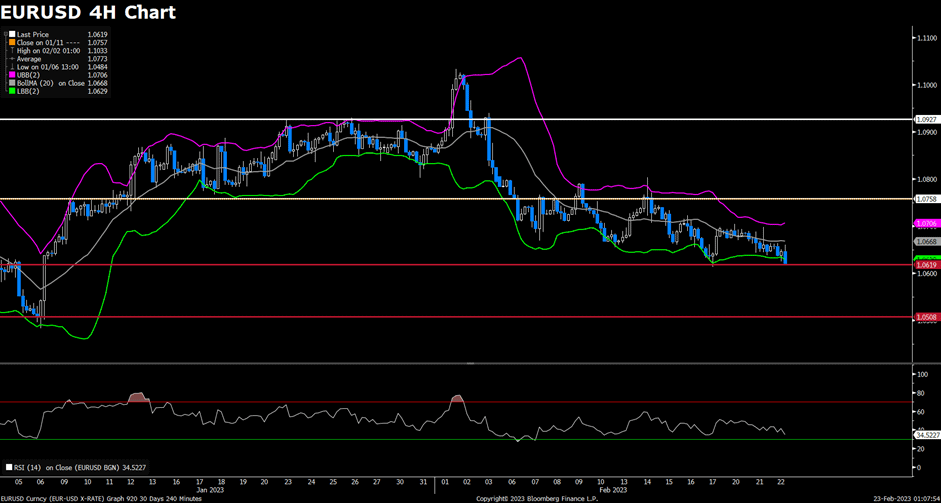
Task: Click the Low on 01/06 marker icon
Action: click(13, 67)
